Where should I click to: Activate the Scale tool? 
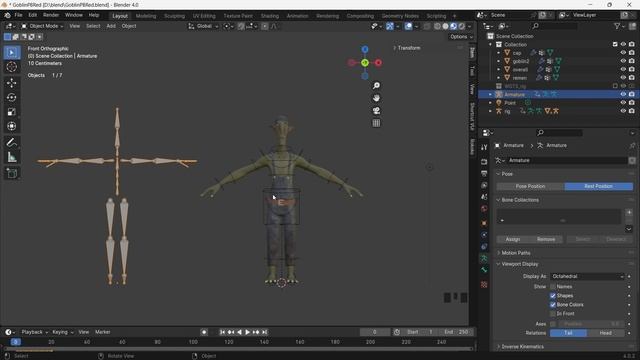coord(12,112)
